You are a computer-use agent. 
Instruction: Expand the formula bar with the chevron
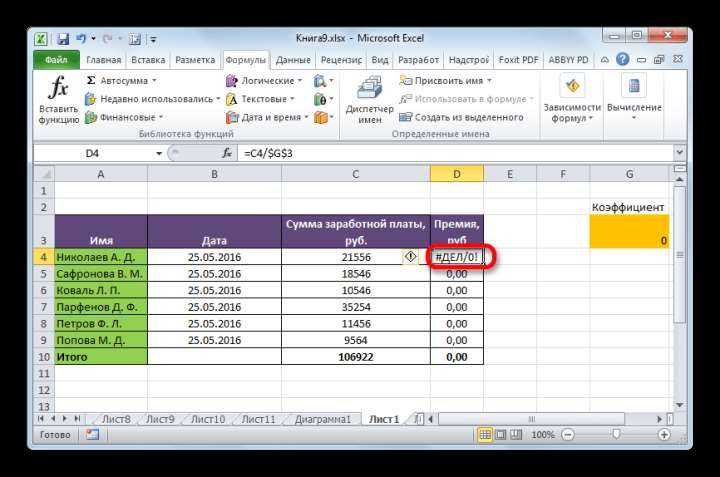680,152
